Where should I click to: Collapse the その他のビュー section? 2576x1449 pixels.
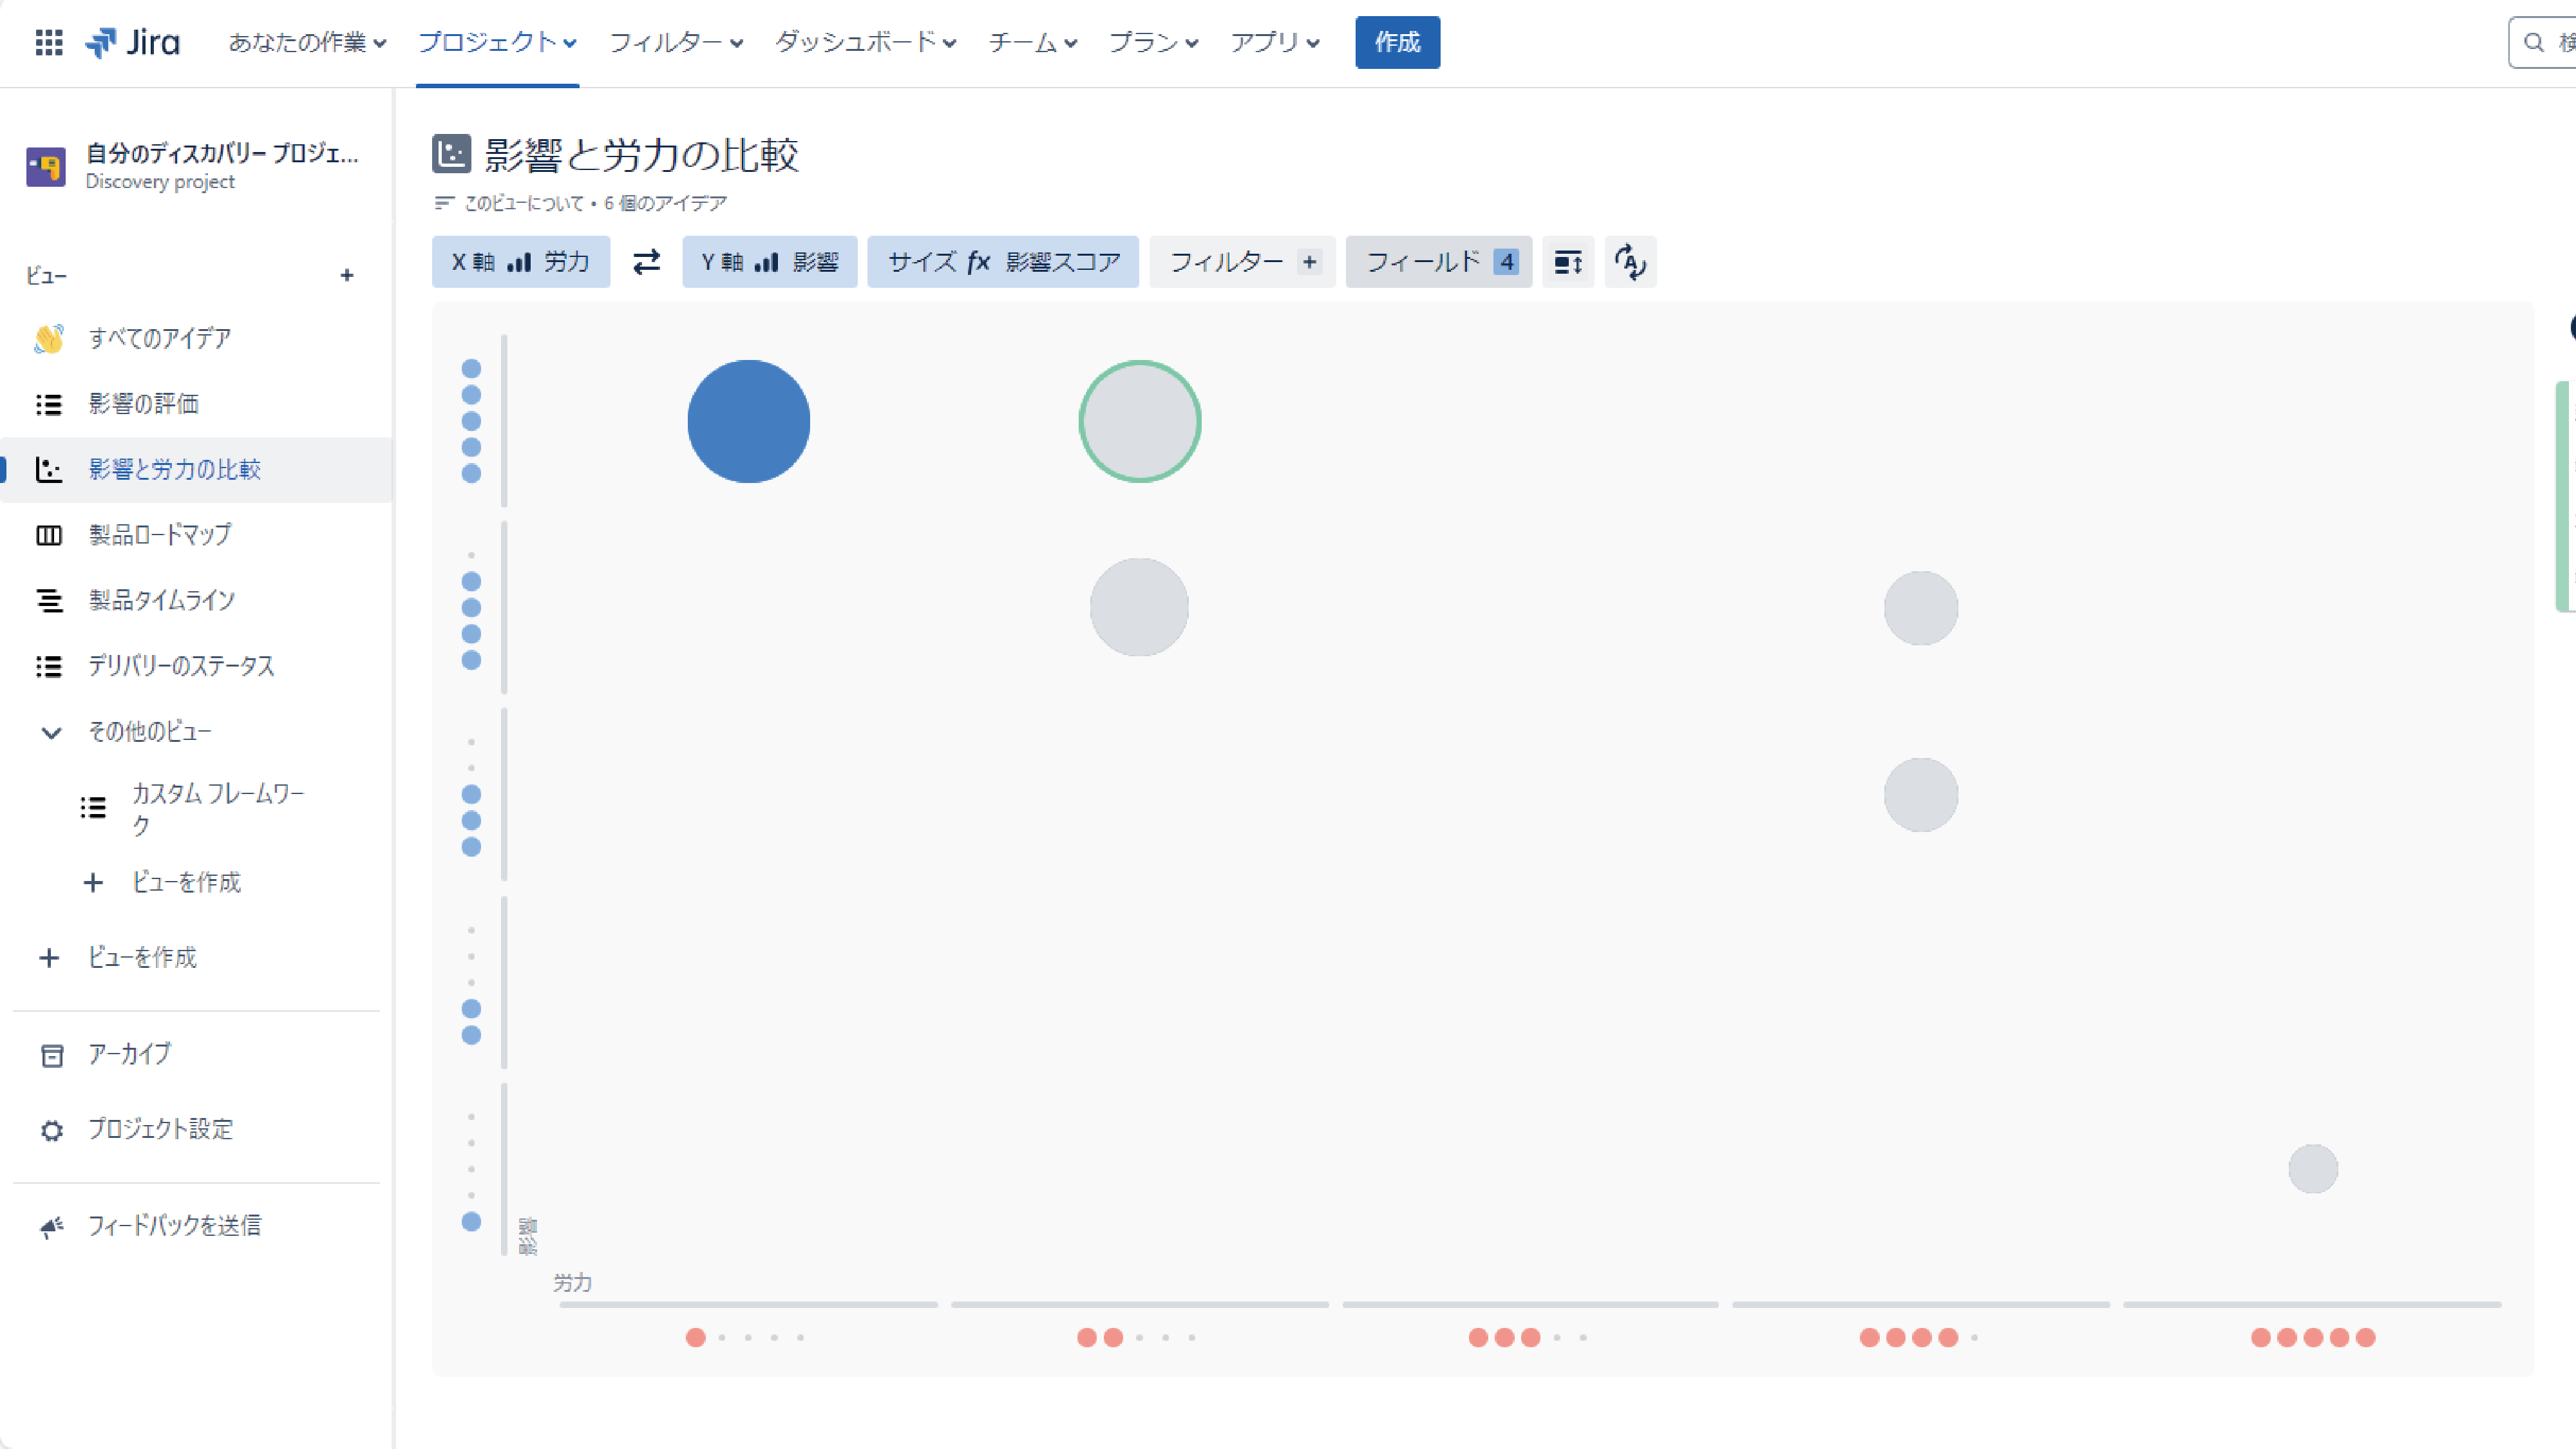point(51,731)
